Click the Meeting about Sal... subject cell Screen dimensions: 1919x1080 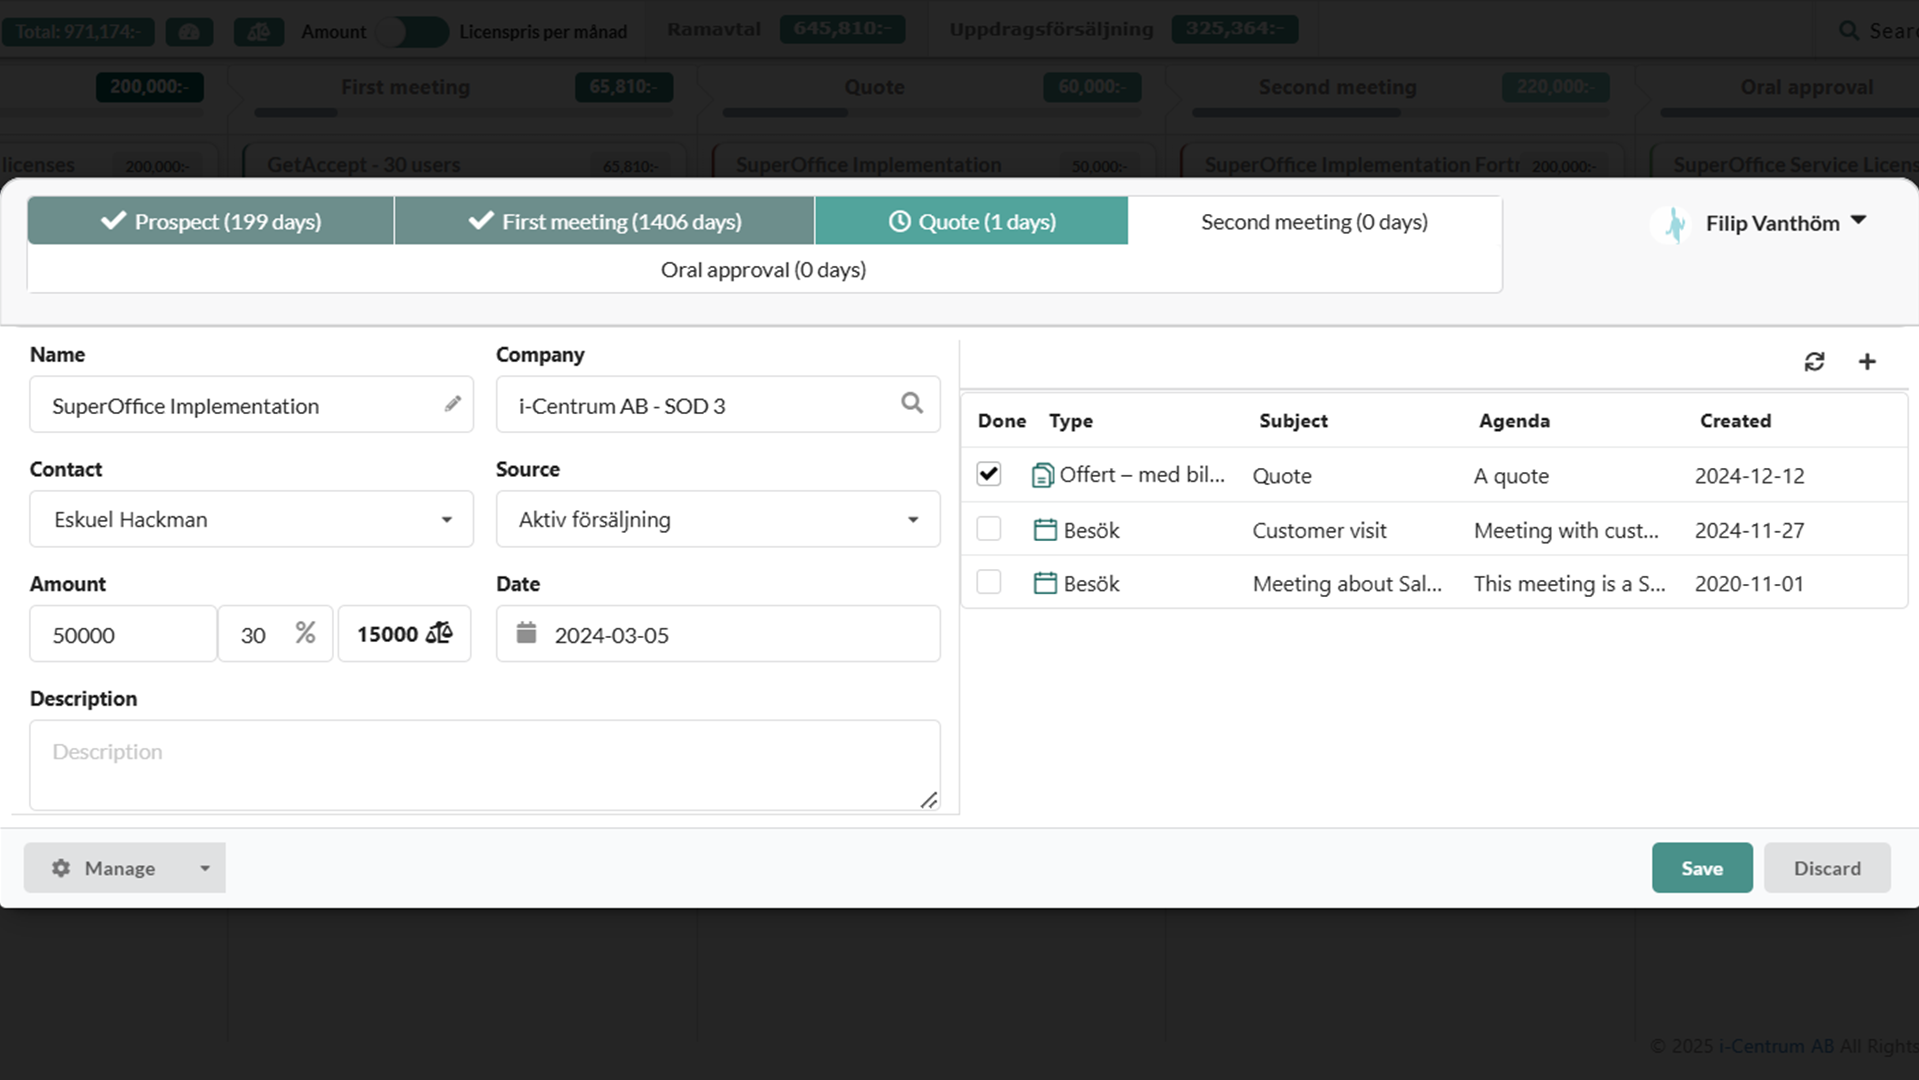(x=1347, y=584)
